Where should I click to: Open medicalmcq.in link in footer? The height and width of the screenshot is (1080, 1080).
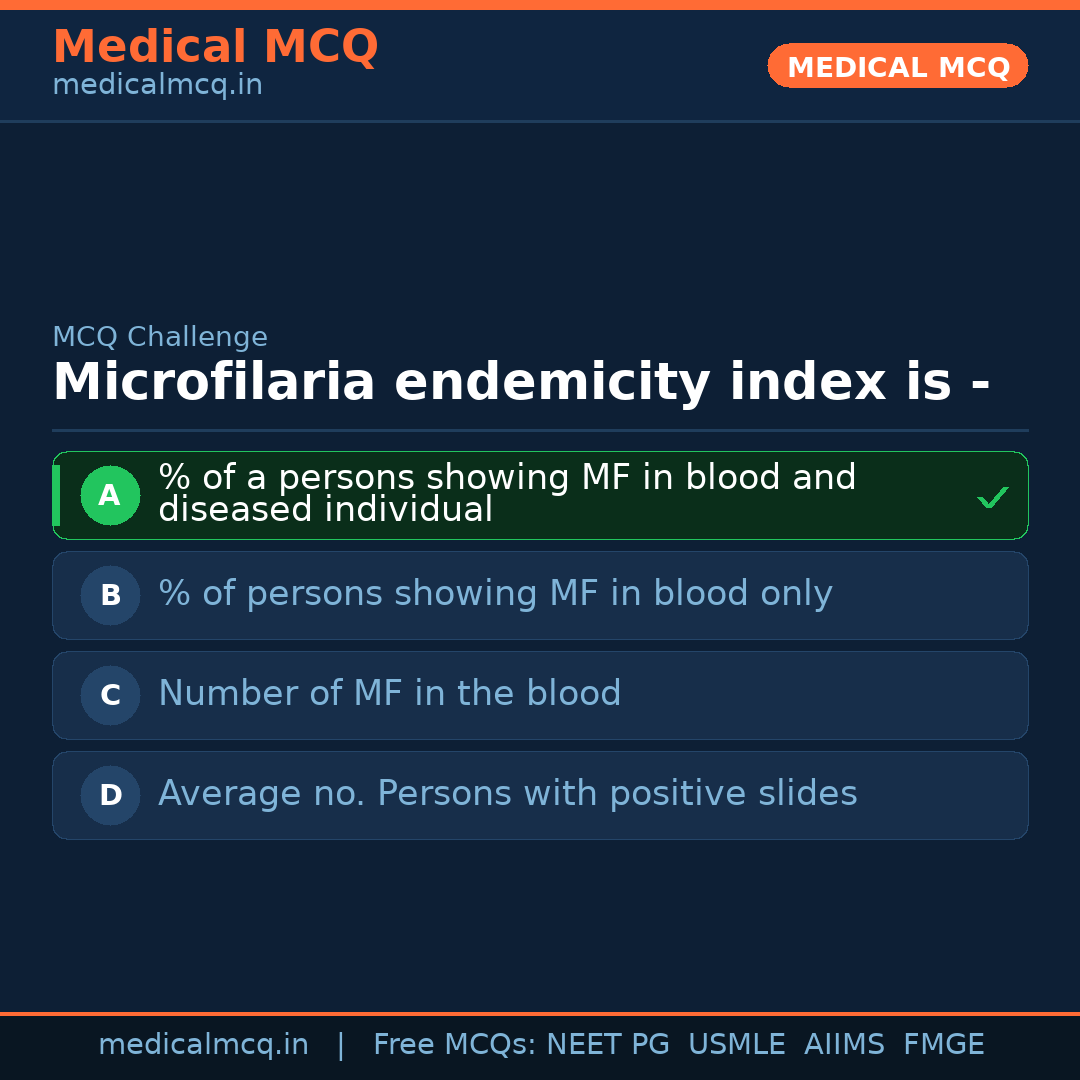(x=203, y=1045)
